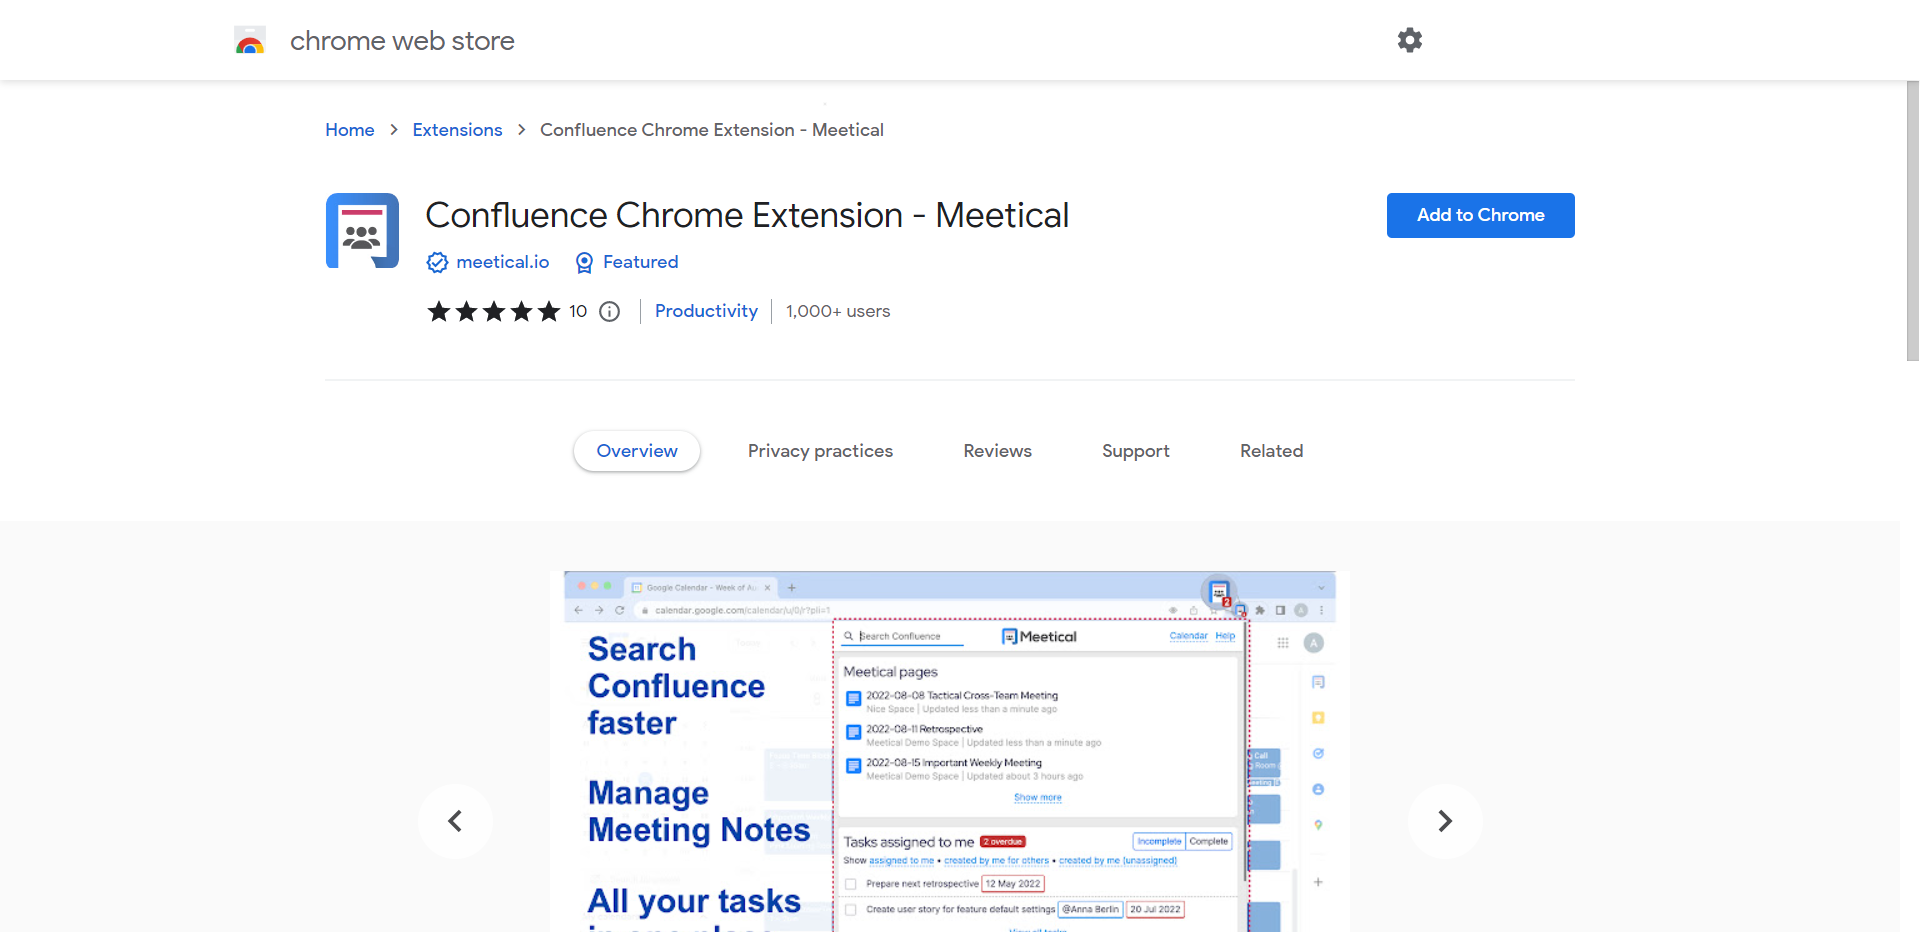1920x932 pixels.
Task: Open the meetical.io publisher link
Action: (x=503, y=262)
